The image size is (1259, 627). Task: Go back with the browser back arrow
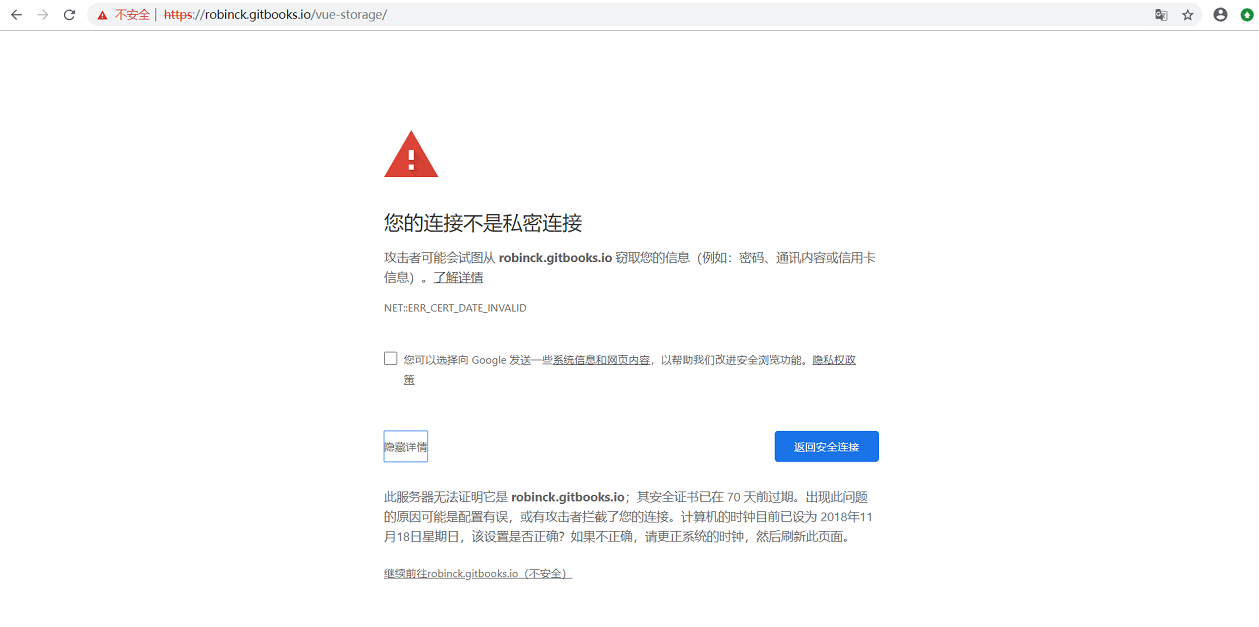16,15
